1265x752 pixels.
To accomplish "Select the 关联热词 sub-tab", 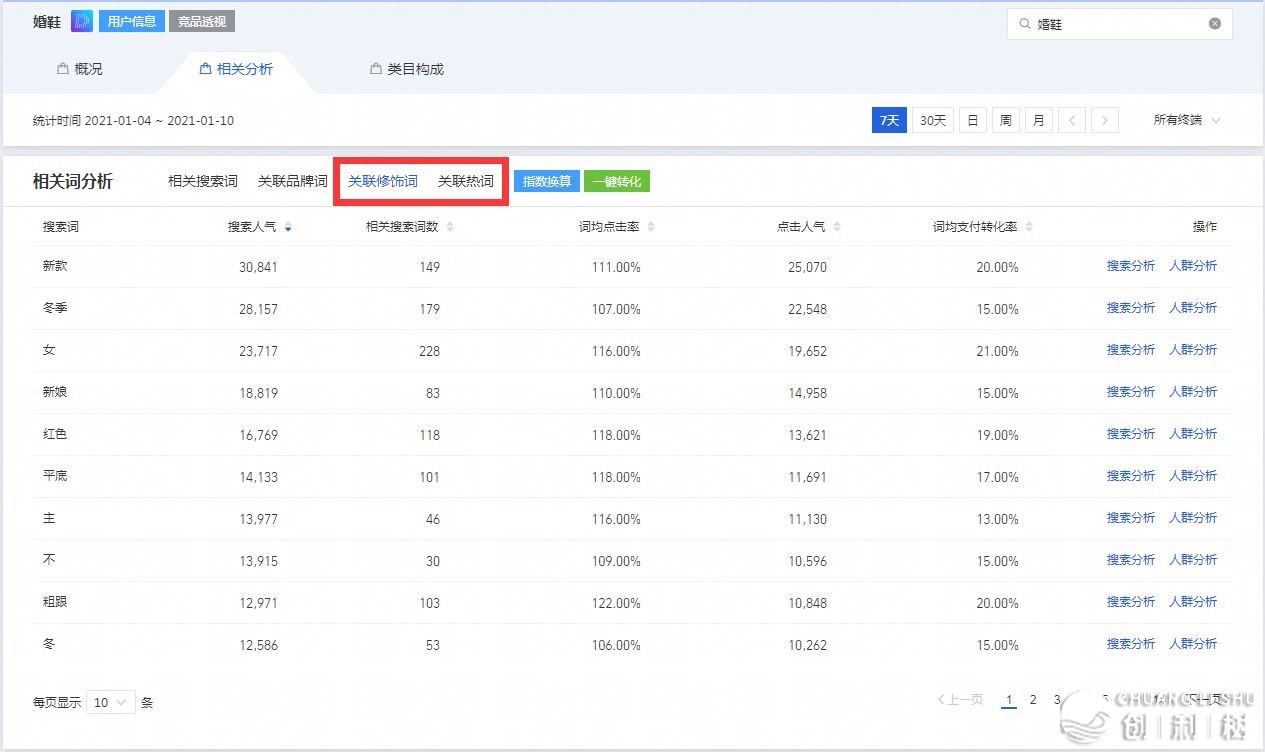I will (466, 181).
